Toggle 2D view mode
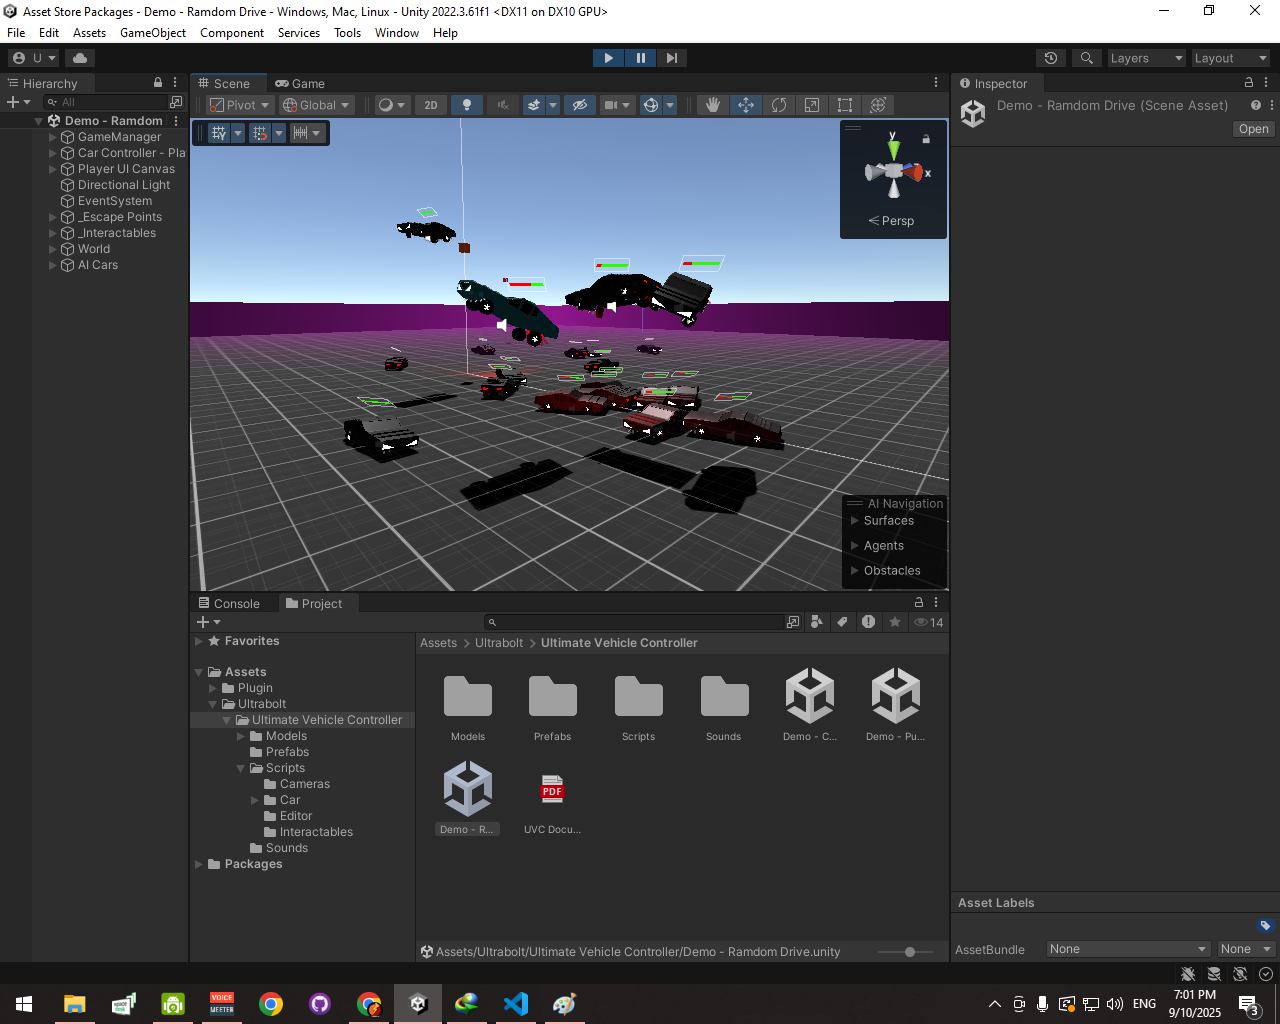The height and width of the screenshot is (1024, 1280). [431, 105]
